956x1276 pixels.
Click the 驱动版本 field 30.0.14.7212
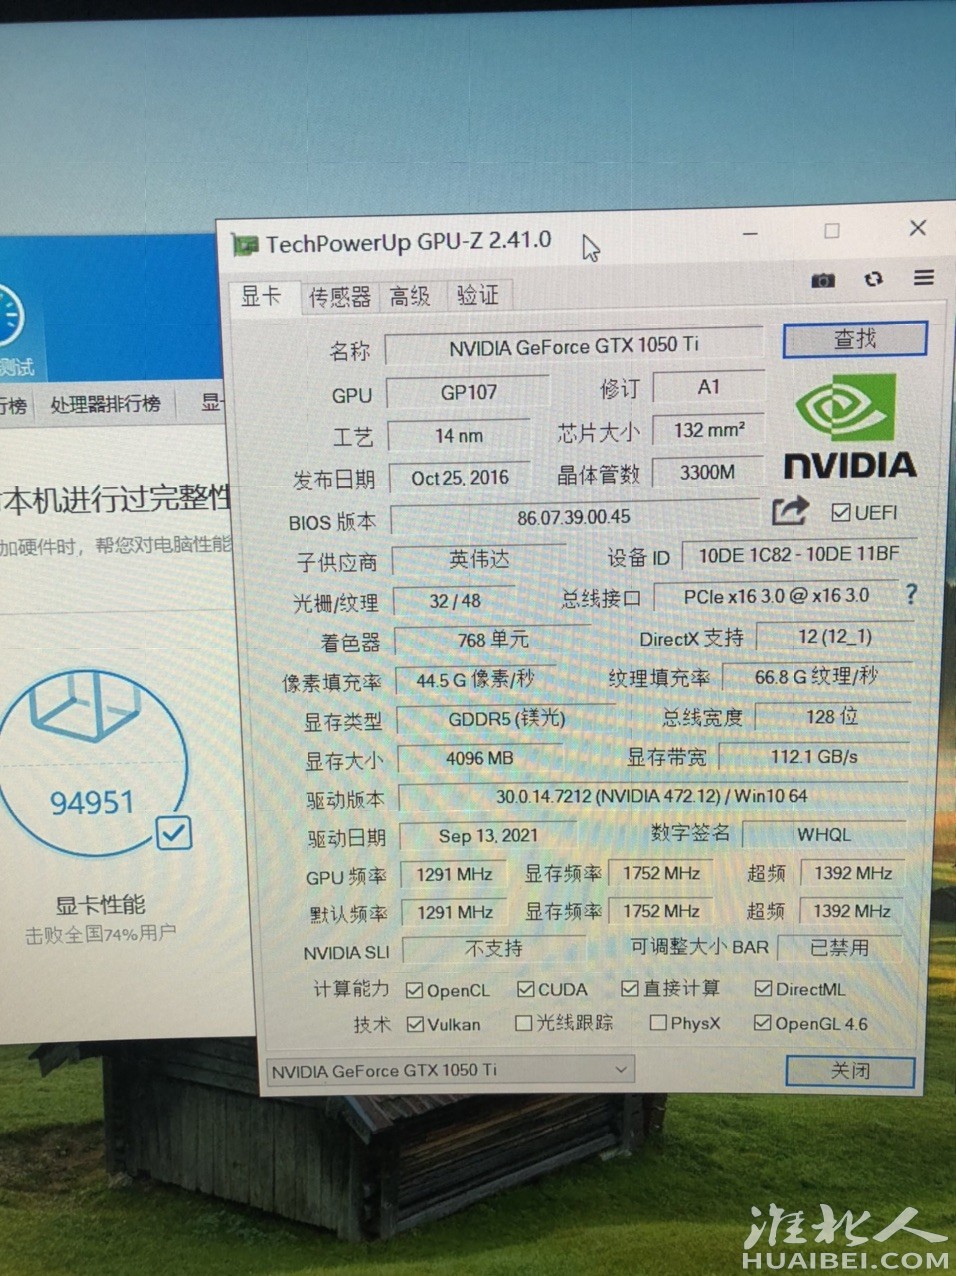click(x=652, y=797)
